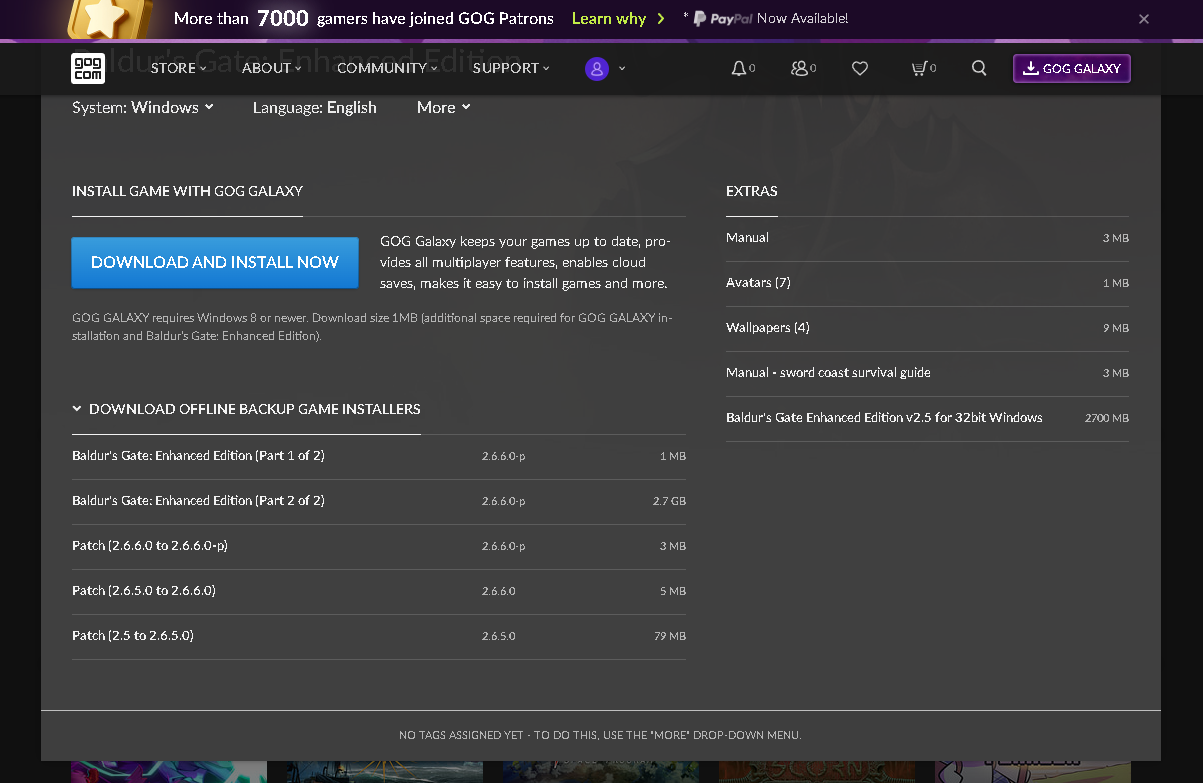This screenshot has width=1203, height=783.
Task: Open the ABOUT menu
Action: tap(271, 68)
